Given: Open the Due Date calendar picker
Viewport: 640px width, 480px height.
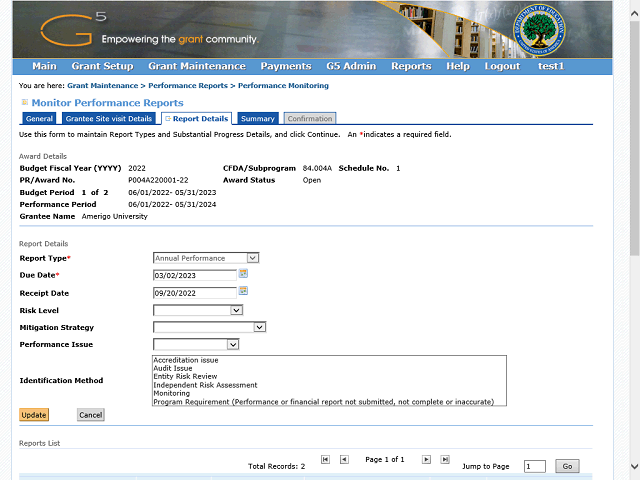Looking at the screenshot, I should tap(243, 273).
